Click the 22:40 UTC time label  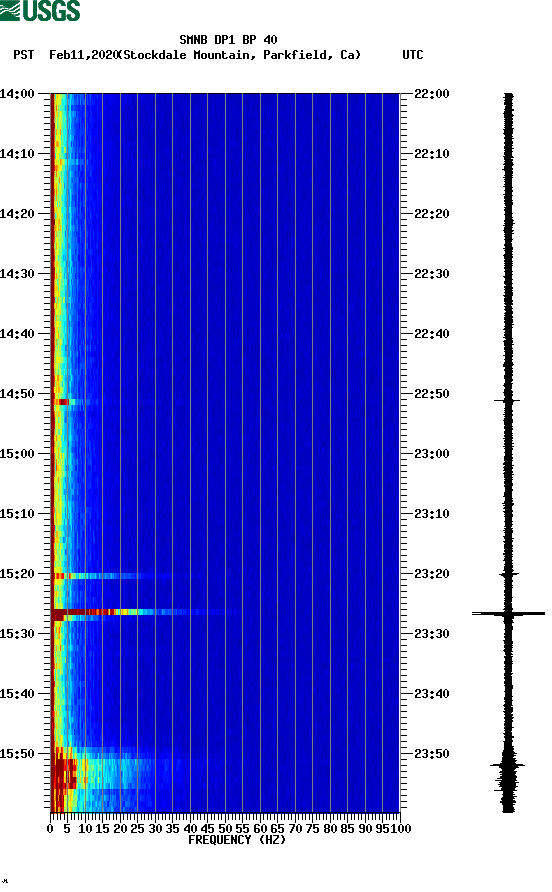click(431, 333)
